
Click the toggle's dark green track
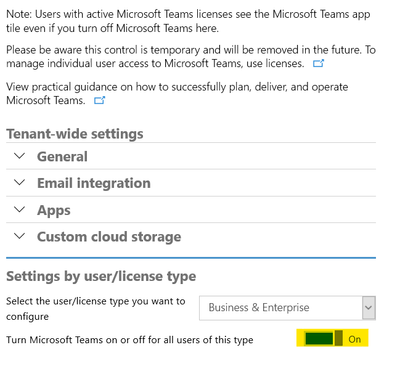[x=319, y=339]
